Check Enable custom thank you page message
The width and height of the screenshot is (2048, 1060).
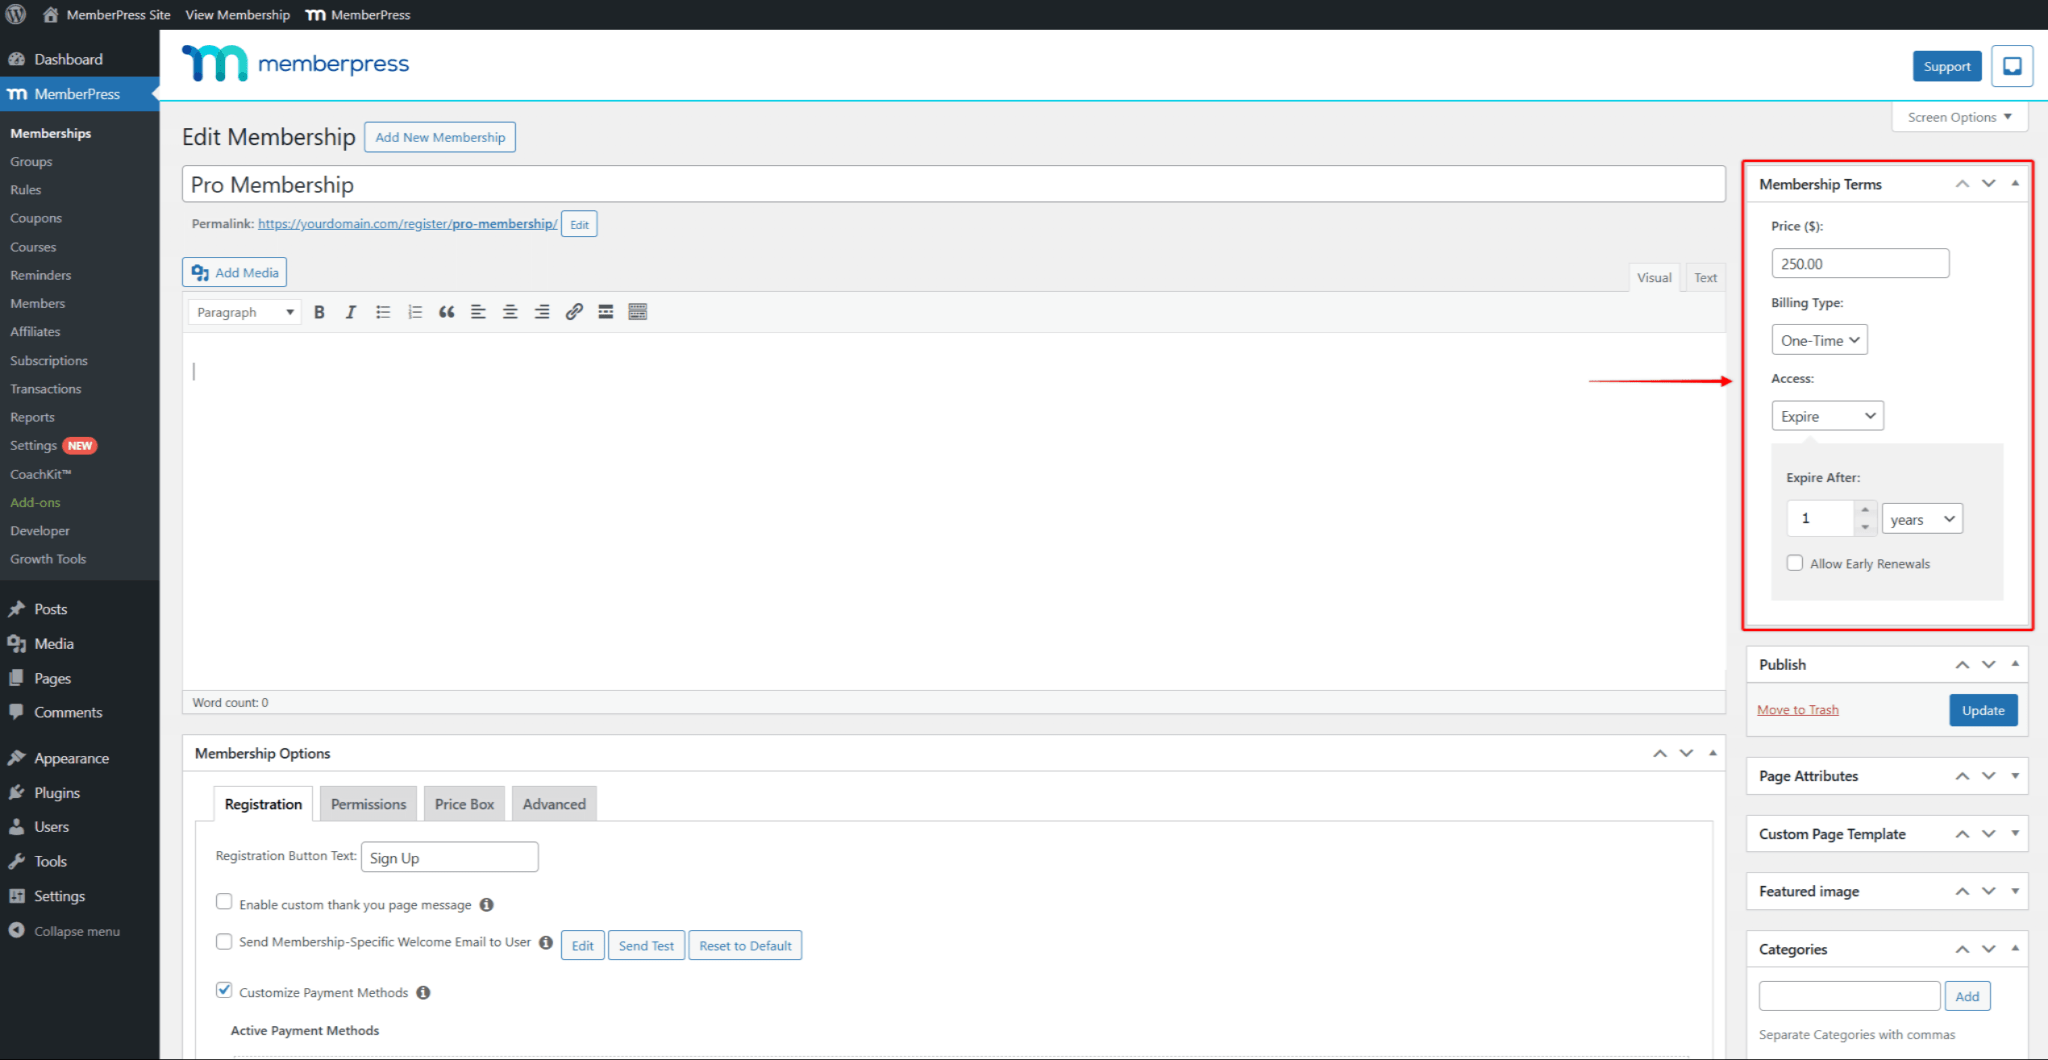coord(224,902)
